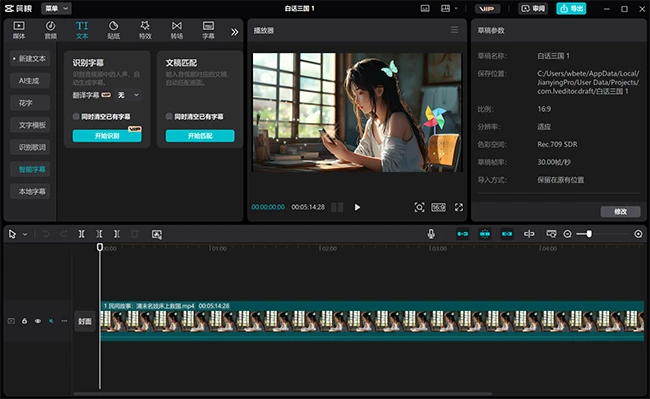Image resolution: width=650 pixels, height=399 pixels.
Task: Click the delete-left trim tool
Action: tap(99, 234)
